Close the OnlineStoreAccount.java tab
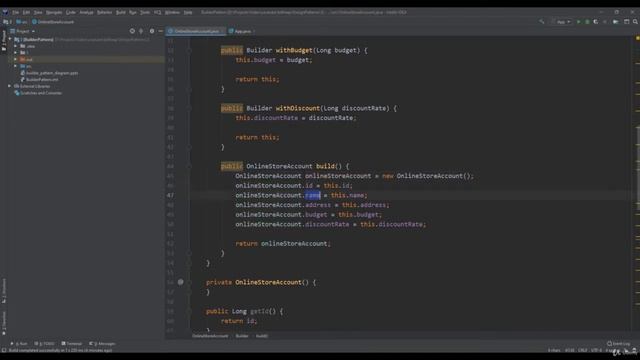The width and height of the screenshot is (640, 360). coord(222,31)
